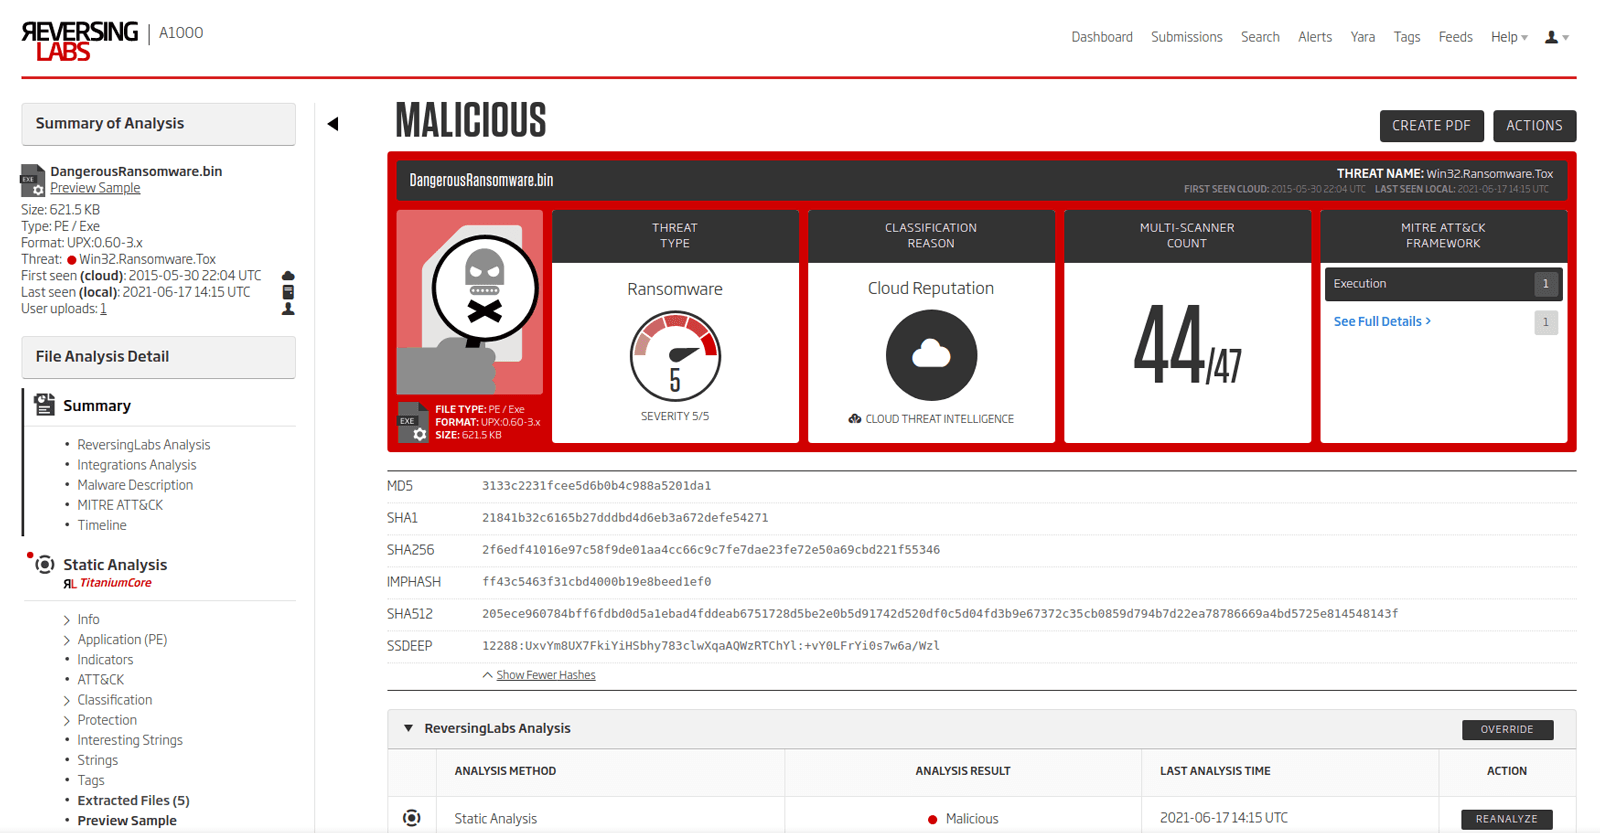Open the Submissions menu
The width and height of the screenshot is (1600, 833).
(x=1186, y=37)
